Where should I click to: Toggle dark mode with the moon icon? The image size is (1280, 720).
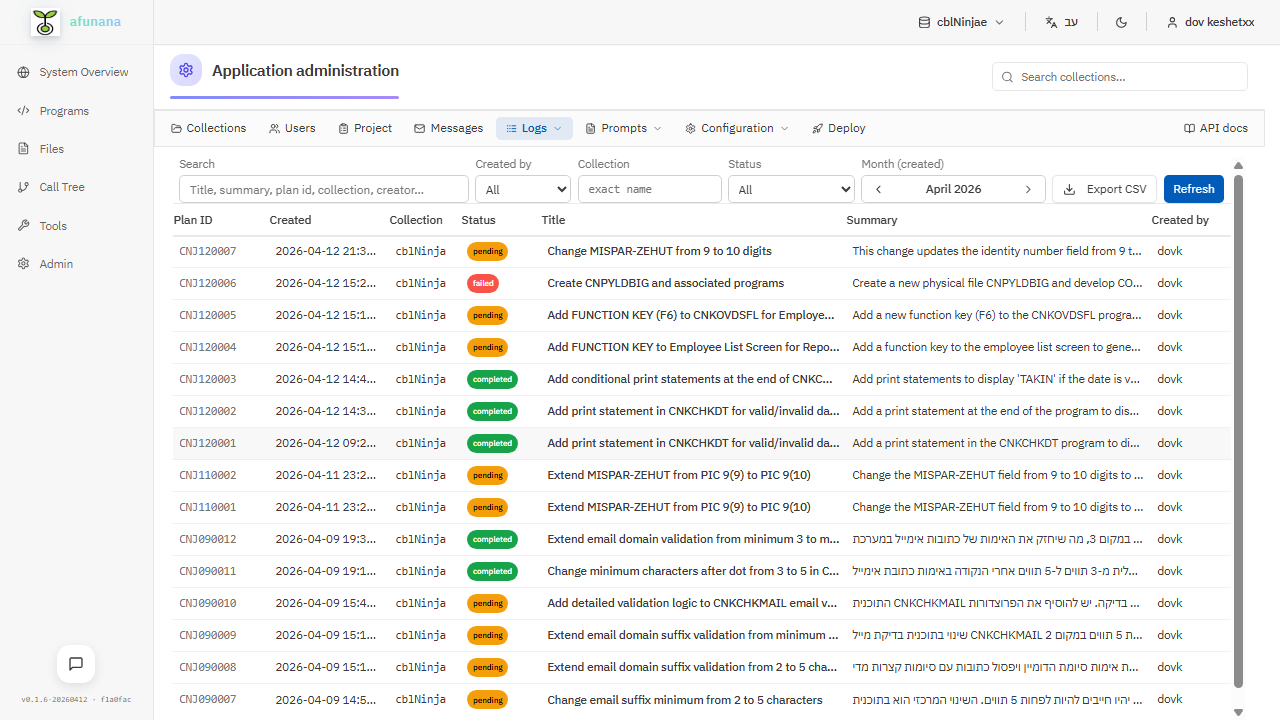pos(1121,21)
